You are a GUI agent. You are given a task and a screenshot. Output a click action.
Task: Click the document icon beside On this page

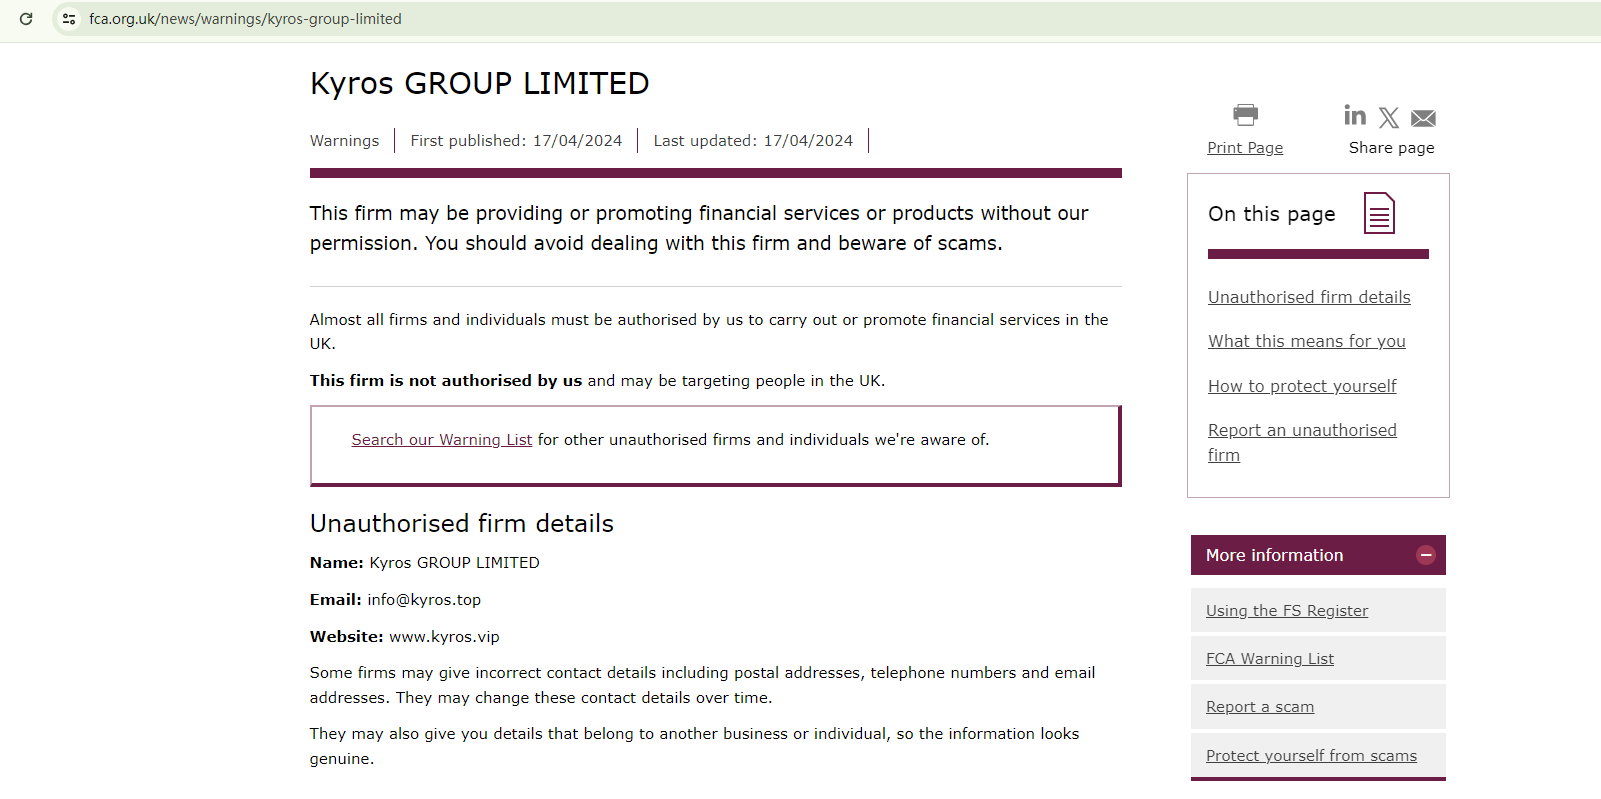tap(1379, 213)
